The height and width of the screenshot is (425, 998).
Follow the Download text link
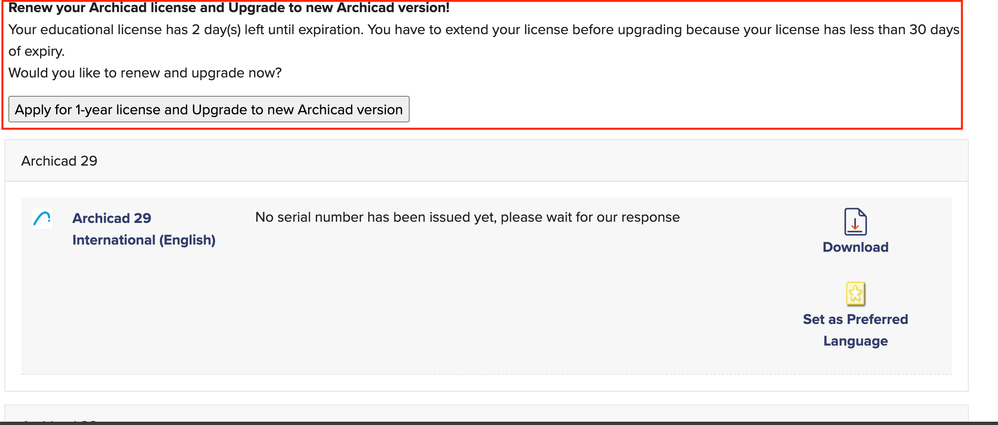(x=855, y=247)
